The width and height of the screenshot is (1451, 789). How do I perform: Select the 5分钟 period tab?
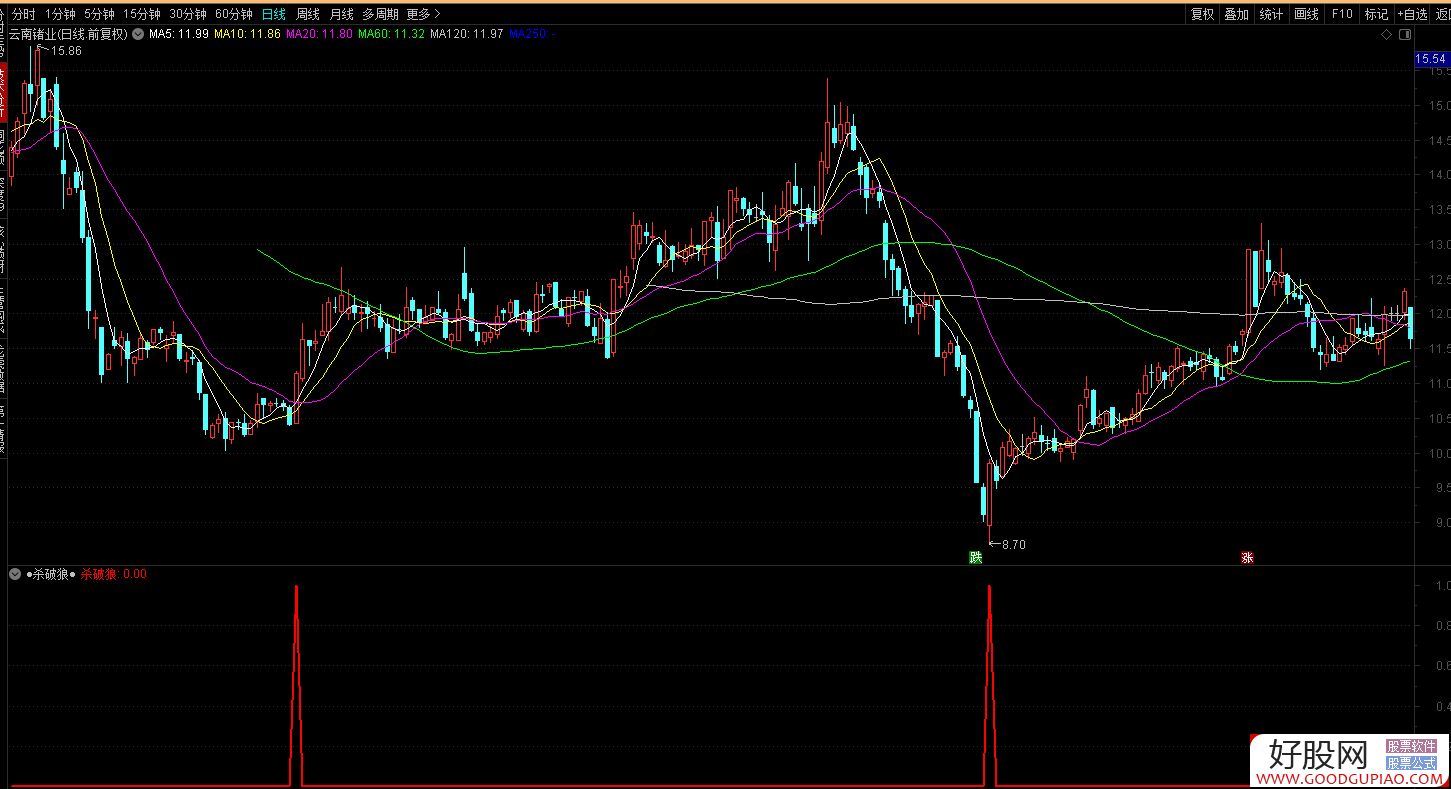(x=99, y=14)
